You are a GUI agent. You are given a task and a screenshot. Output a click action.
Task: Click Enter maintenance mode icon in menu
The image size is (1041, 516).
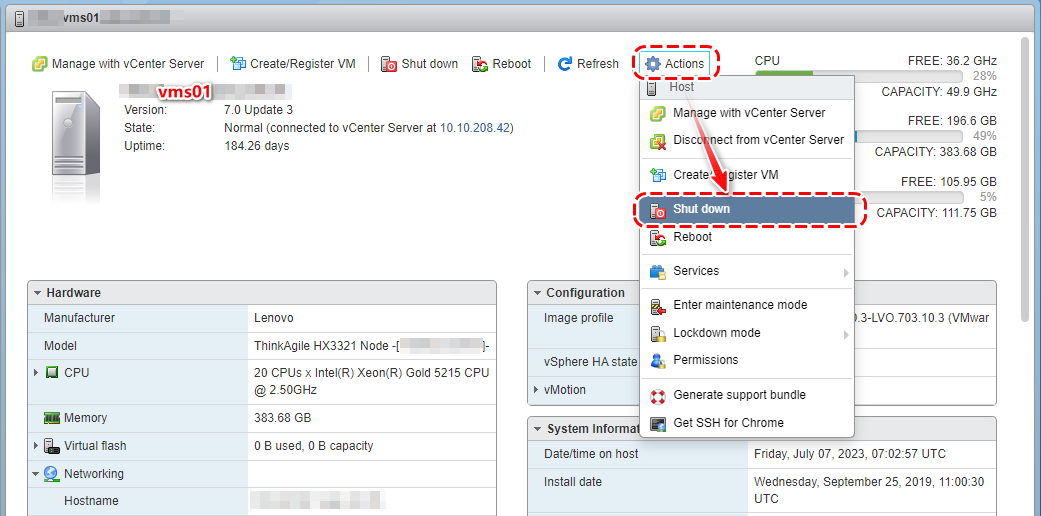coord(657,306)
